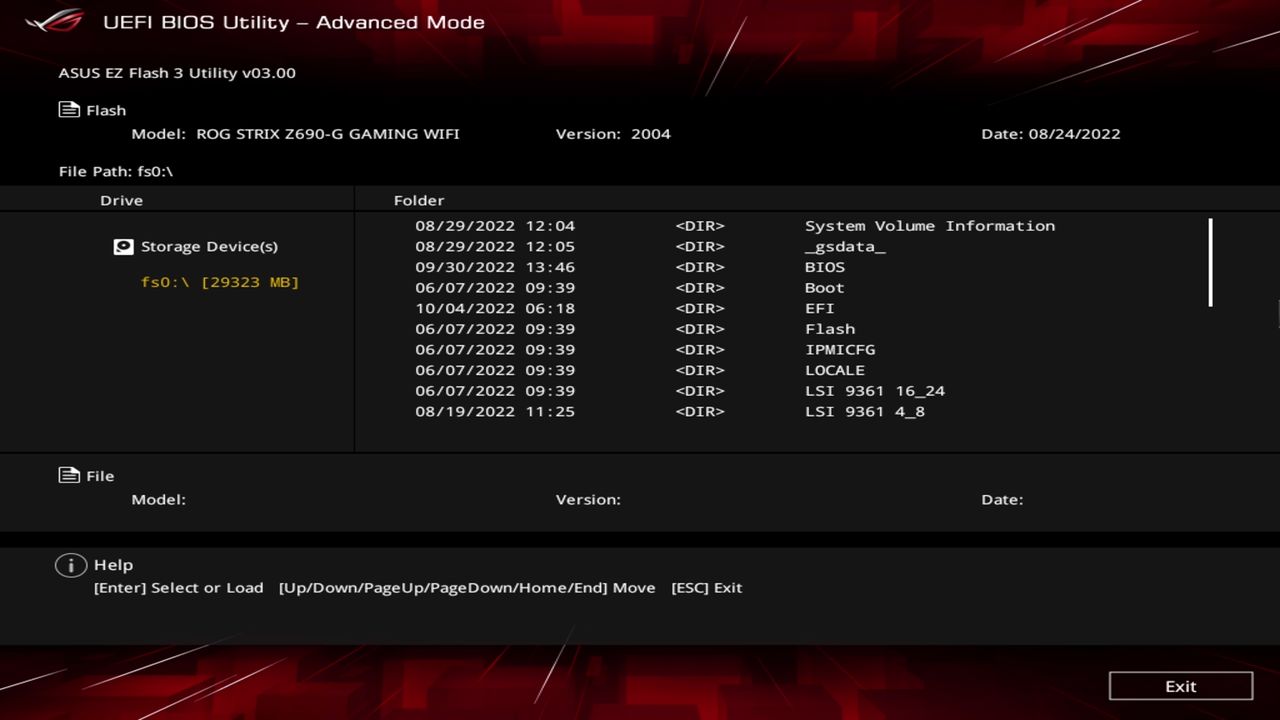Click date 09/30/2022 13:46 entry
The height and width of the screenshot is (720, 1280).
tap(495, 267)
